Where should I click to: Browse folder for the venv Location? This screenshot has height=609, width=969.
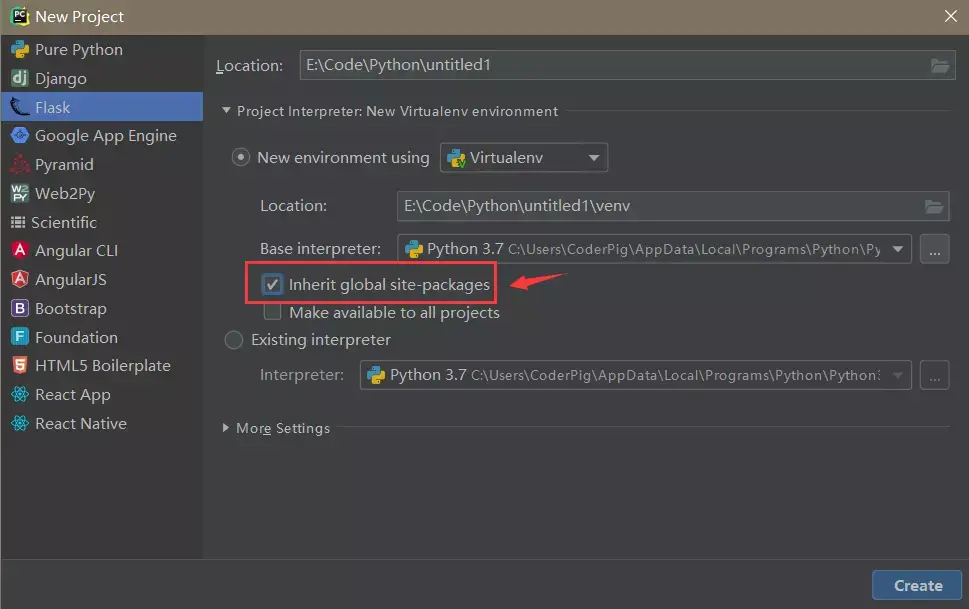934,207
